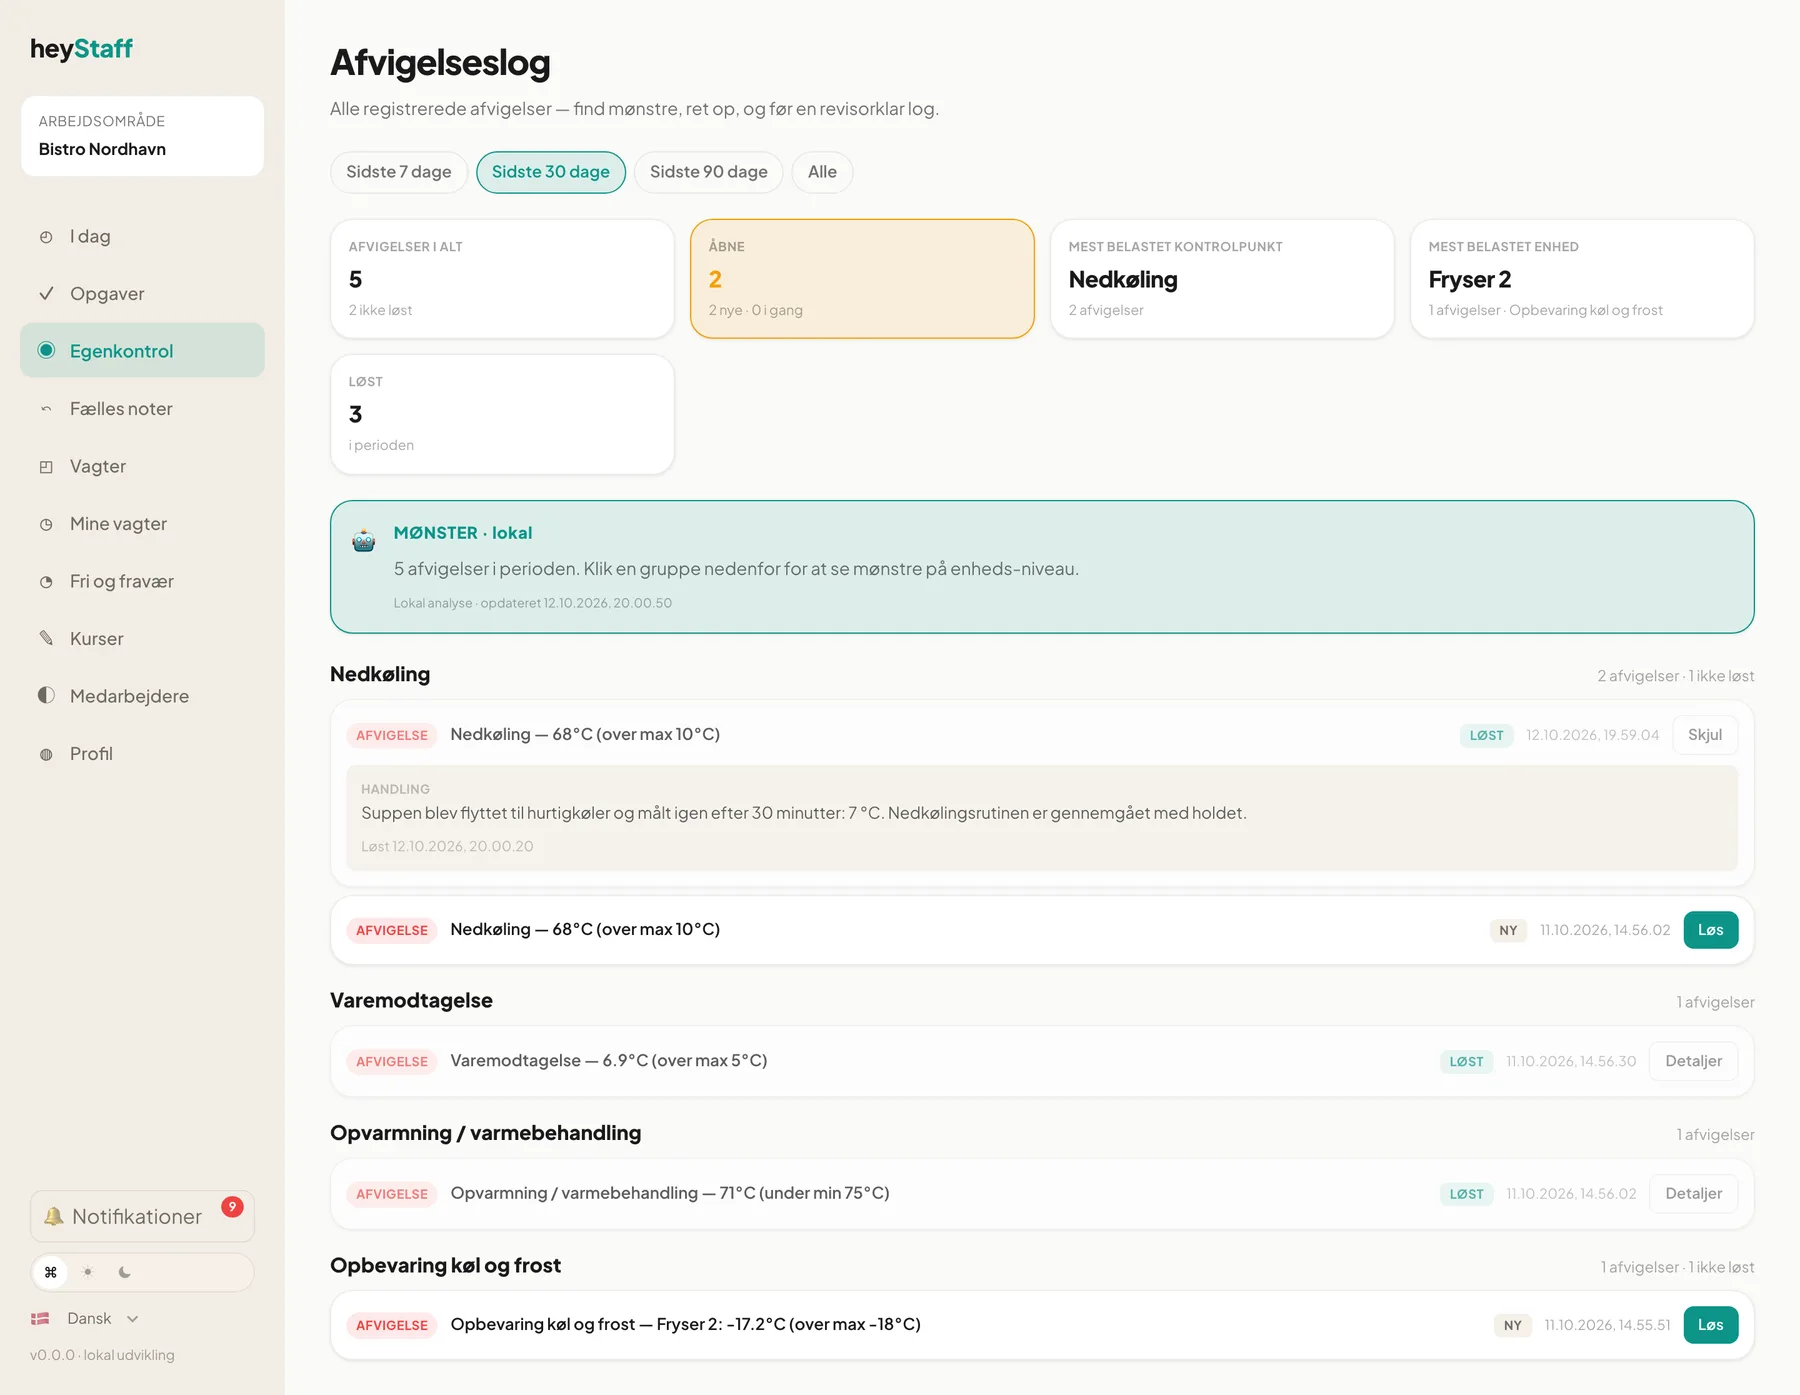The width and height of the screenshot is (1800, 1395).
Task: Click the notification bell icon
Action: point(53,1216)
